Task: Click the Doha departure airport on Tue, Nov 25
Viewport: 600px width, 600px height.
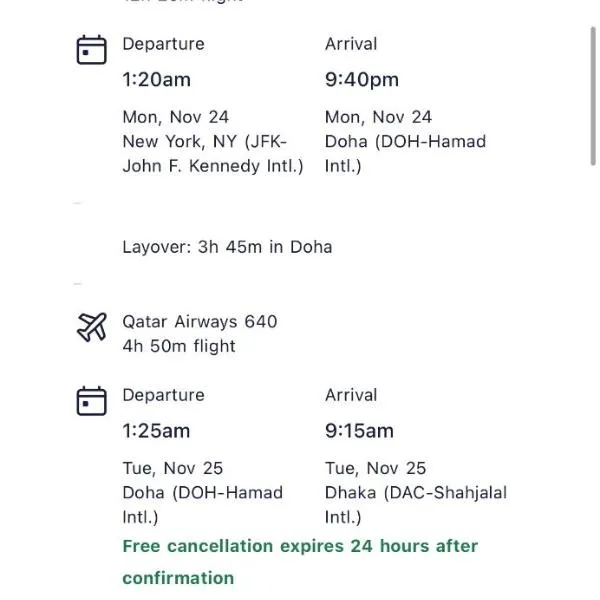Action: coord(202,505)
